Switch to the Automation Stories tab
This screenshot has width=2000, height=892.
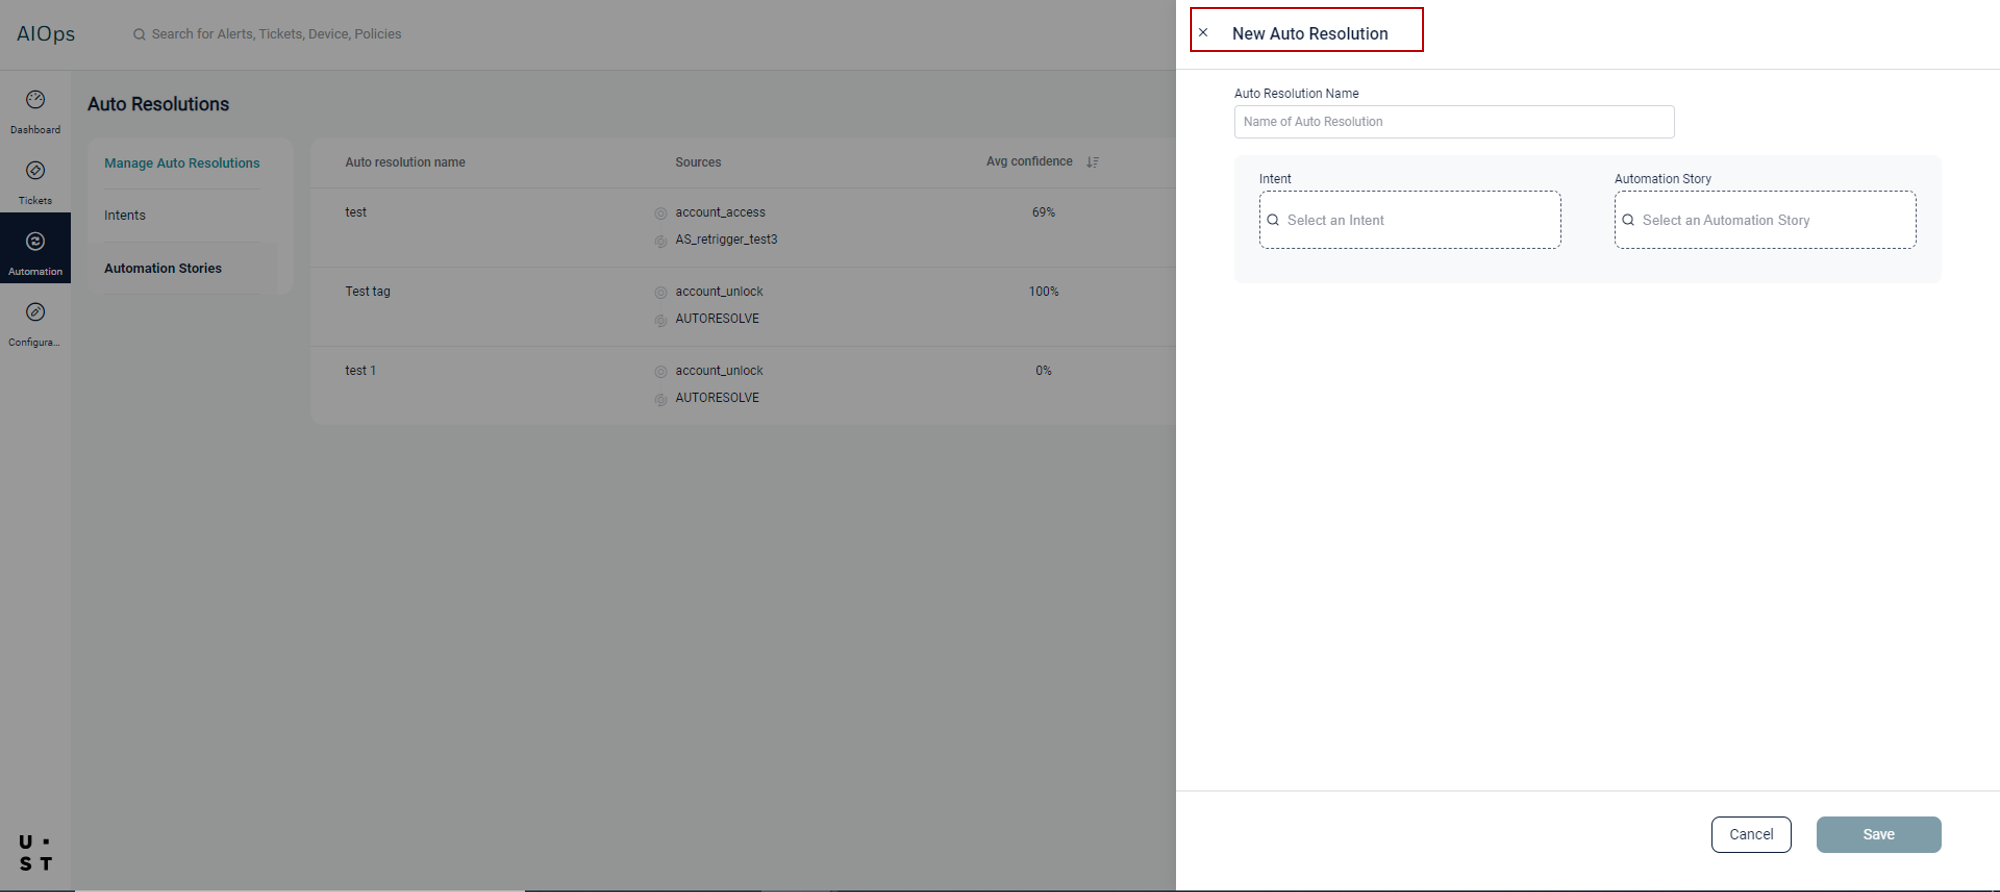(x=163, y=268)
